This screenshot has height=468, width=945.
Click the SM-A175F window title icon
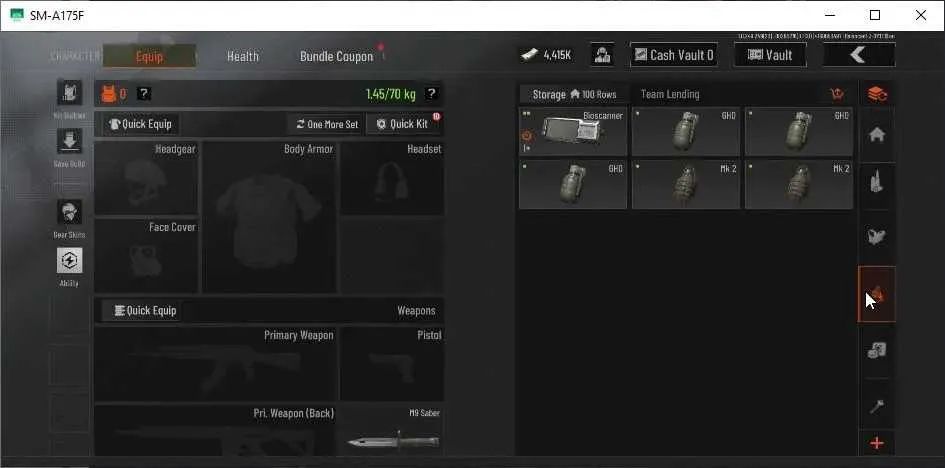[17, 15]
